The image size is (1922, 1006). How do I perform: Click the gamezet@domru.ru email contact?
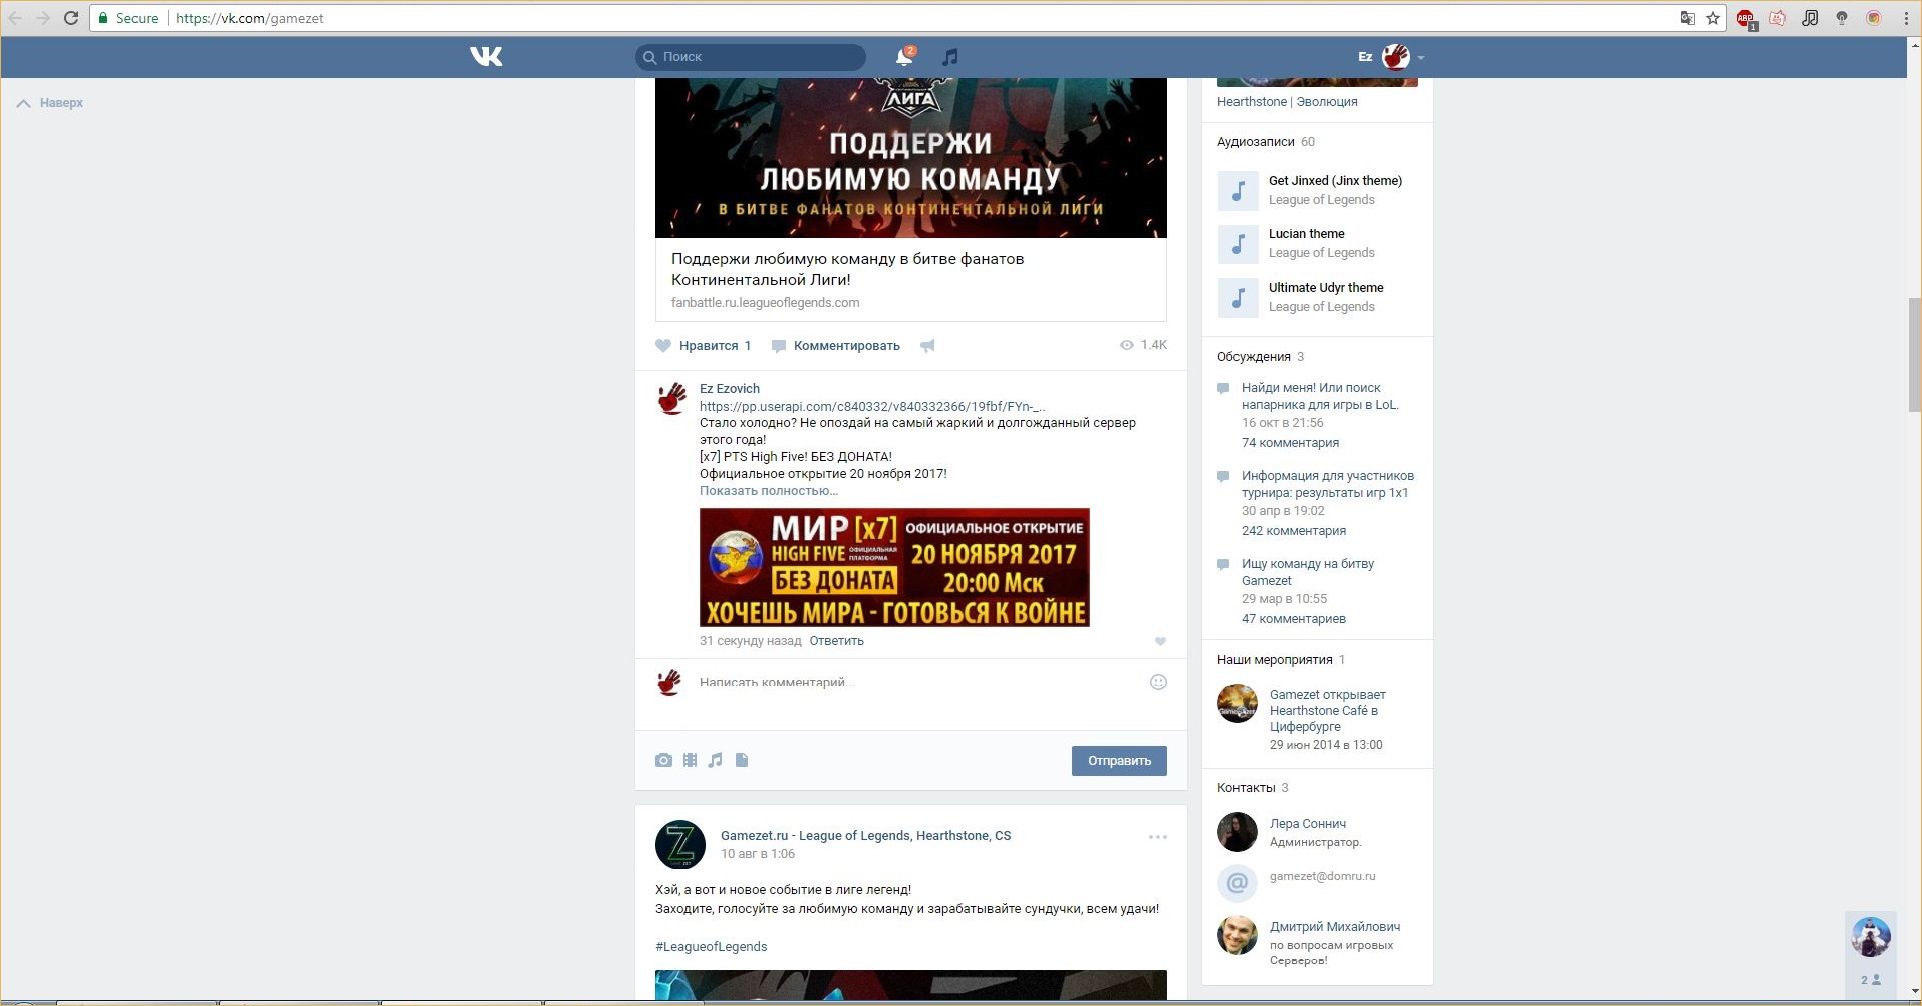tap(1322, 877)
